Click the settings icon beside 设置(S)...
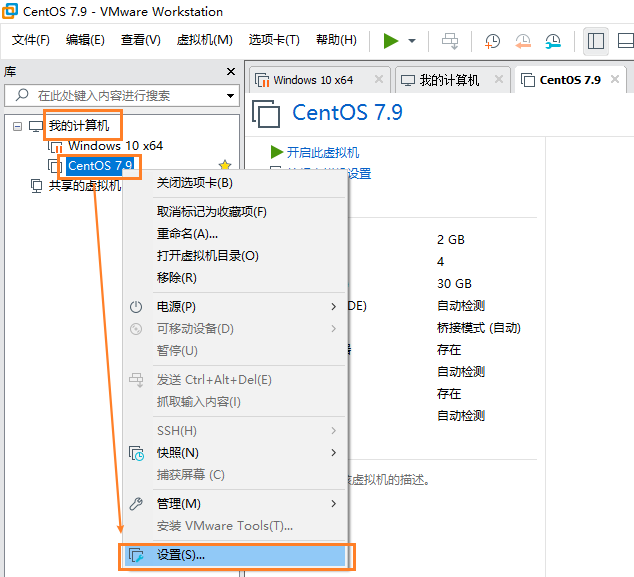Viewport: 634px width, 577px height. 136,555
